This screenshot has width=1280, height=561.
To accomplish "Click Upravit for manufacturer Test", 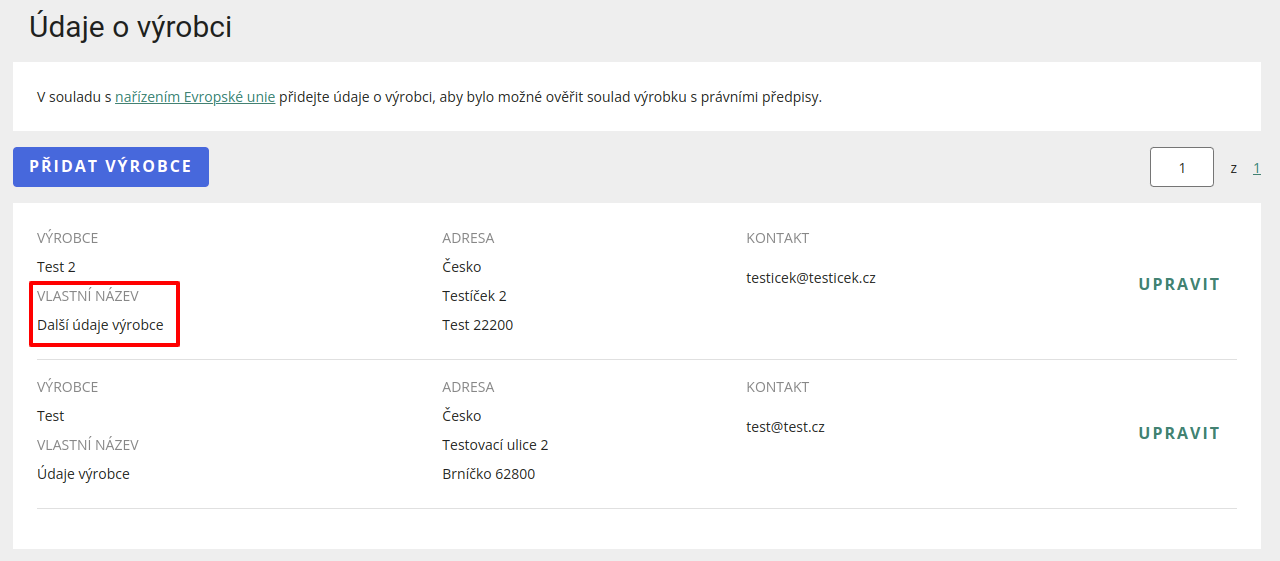I will [1179, 433].
